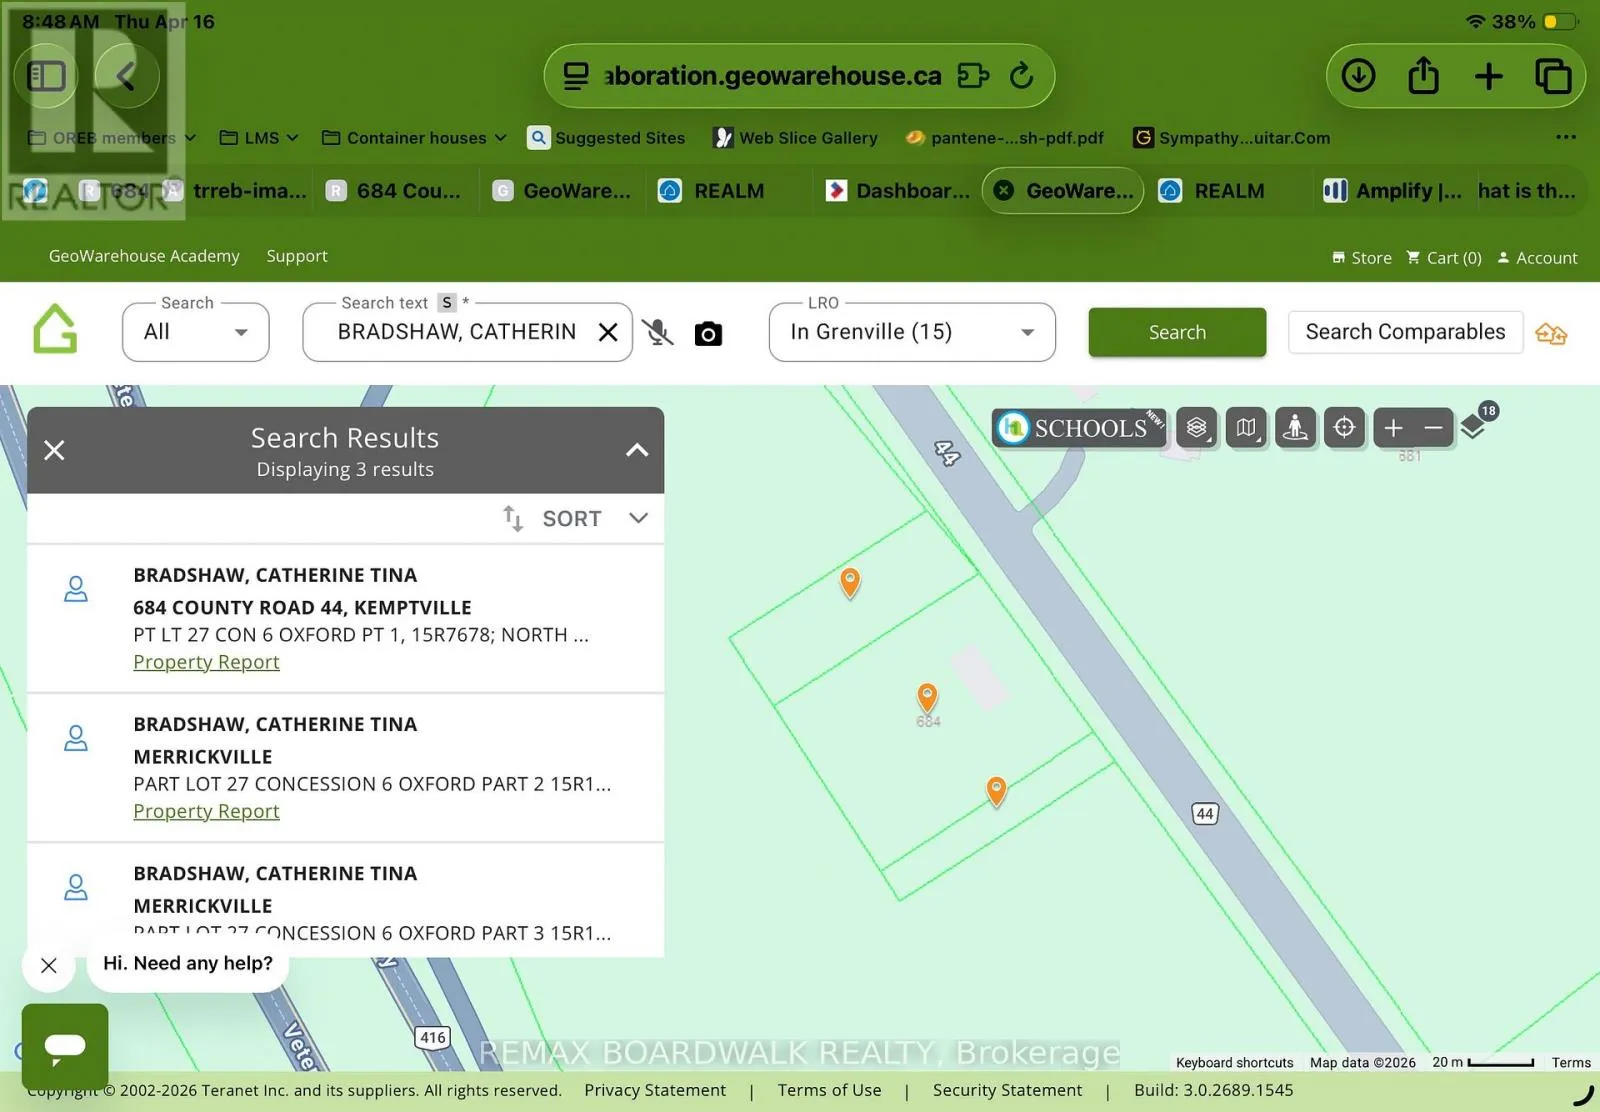Switch to the Dashboard browser tab
Screen dimensions: 1600x1112
pyautogui.click(x=898, y=191)
